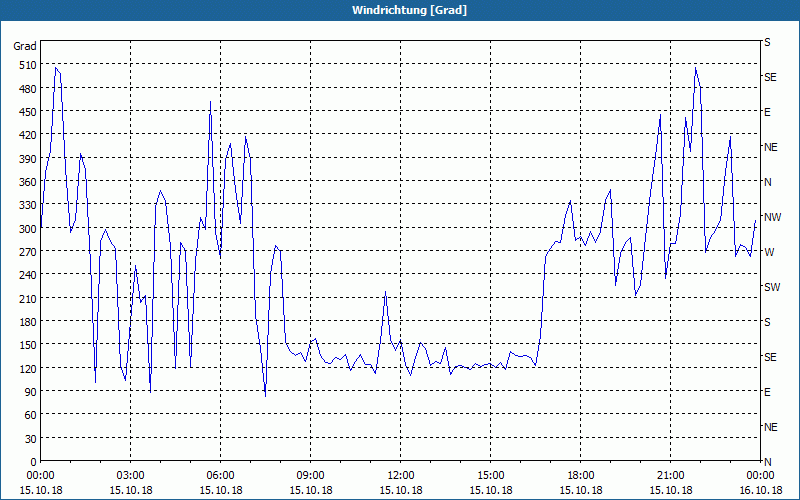Select the '120' degree axis label
Screen dimensions: 800x500
click(28, 368)
